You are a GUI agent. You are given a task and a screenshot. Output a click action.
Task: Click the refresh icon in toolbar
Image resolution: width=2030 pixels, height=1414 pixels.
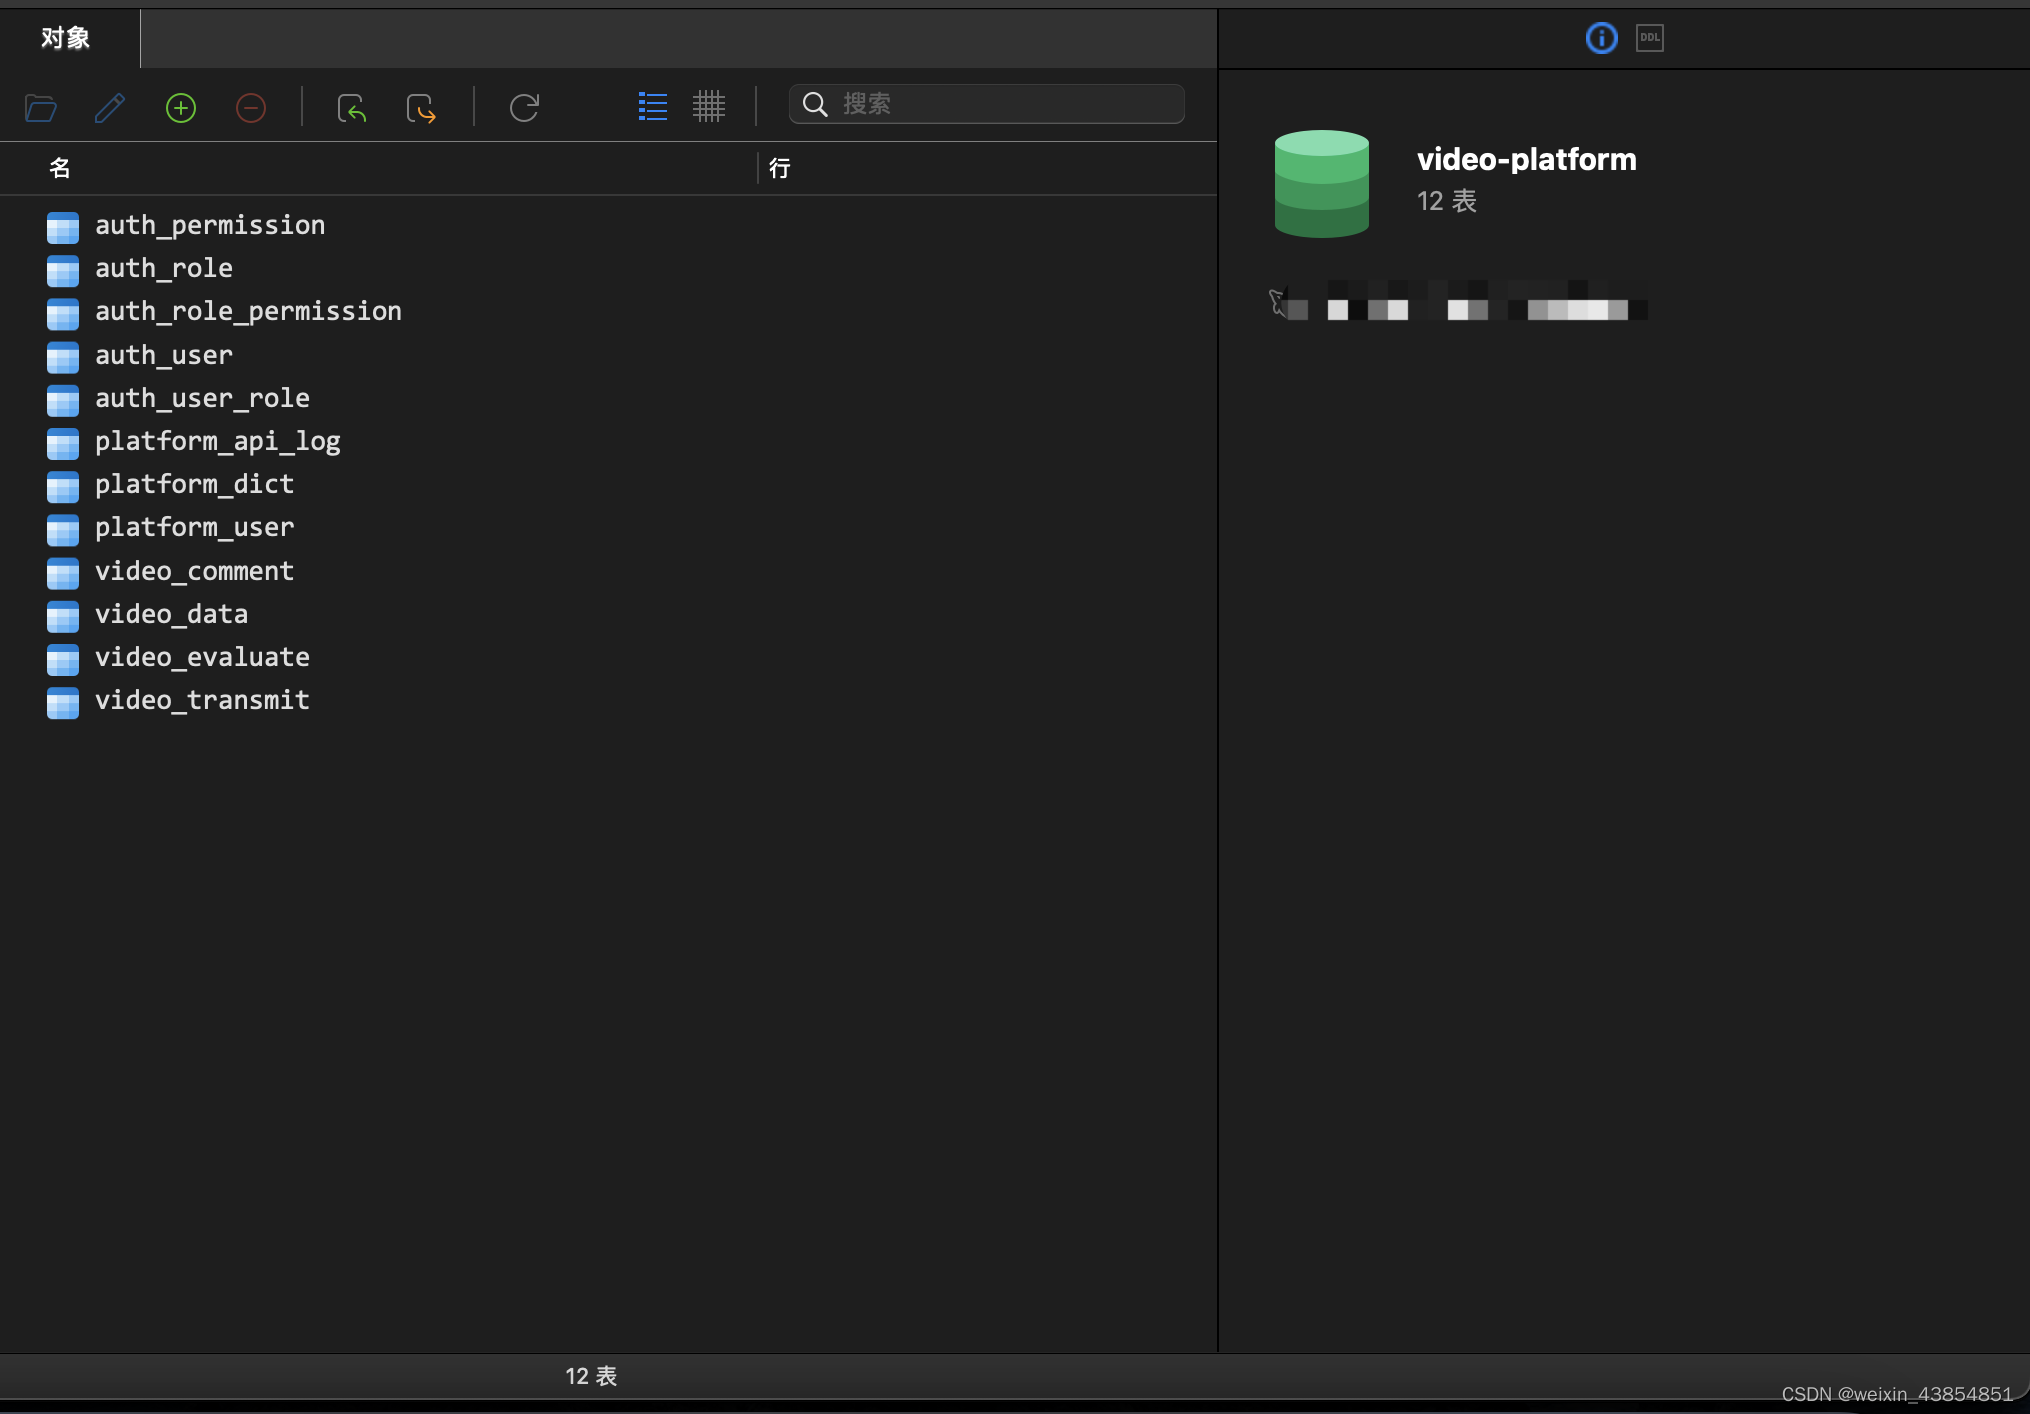pos(524,107)
